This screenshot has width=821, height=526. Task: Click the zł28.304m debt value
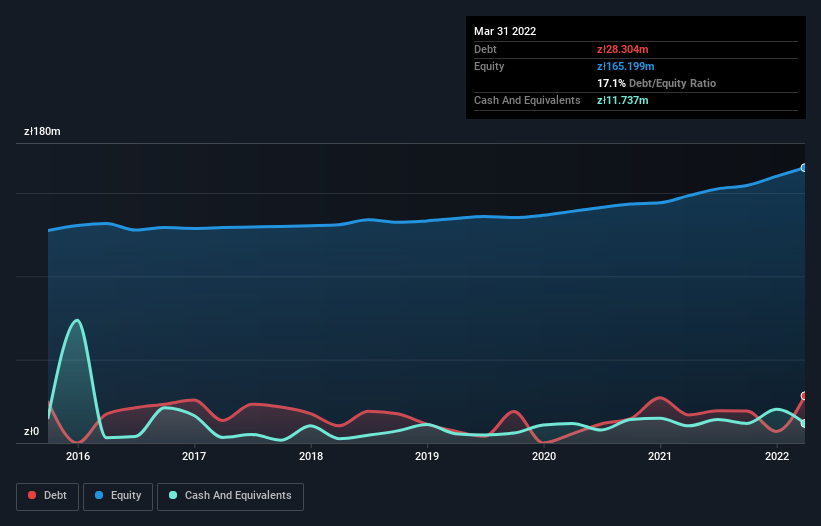coord(623,49)
